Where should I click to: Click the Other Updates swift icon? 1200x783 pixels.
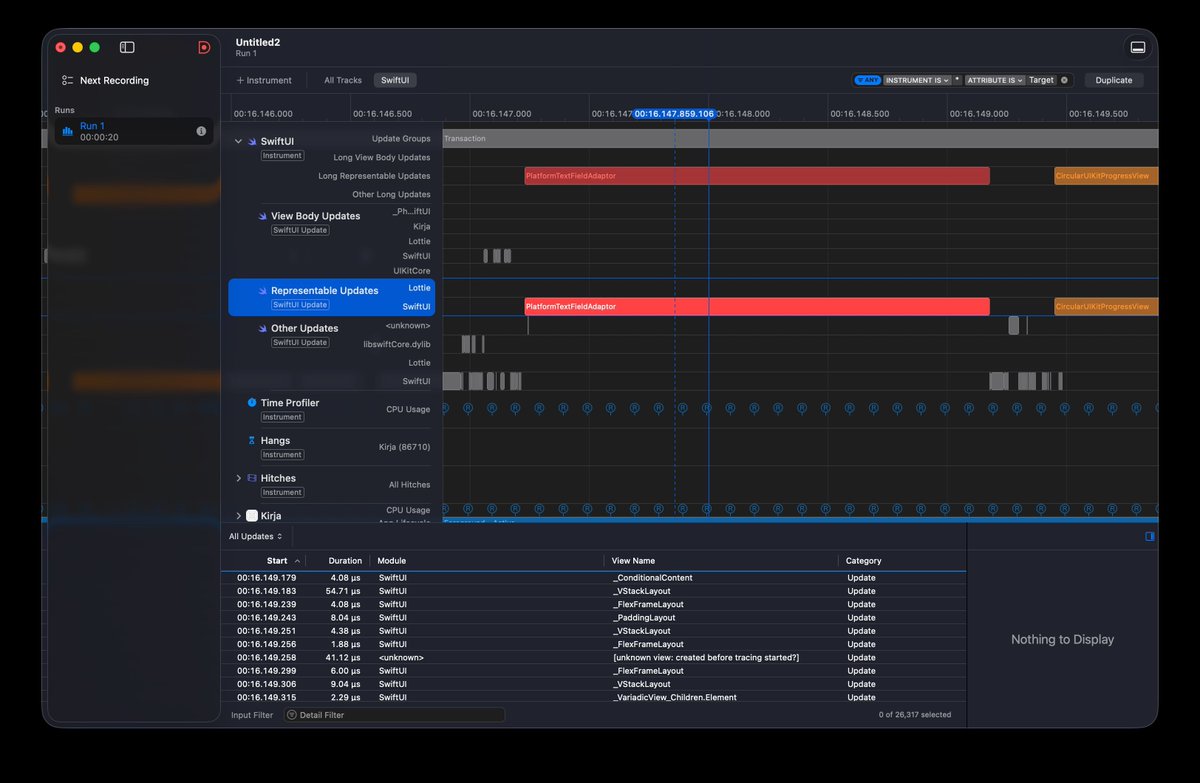point(263,328)
